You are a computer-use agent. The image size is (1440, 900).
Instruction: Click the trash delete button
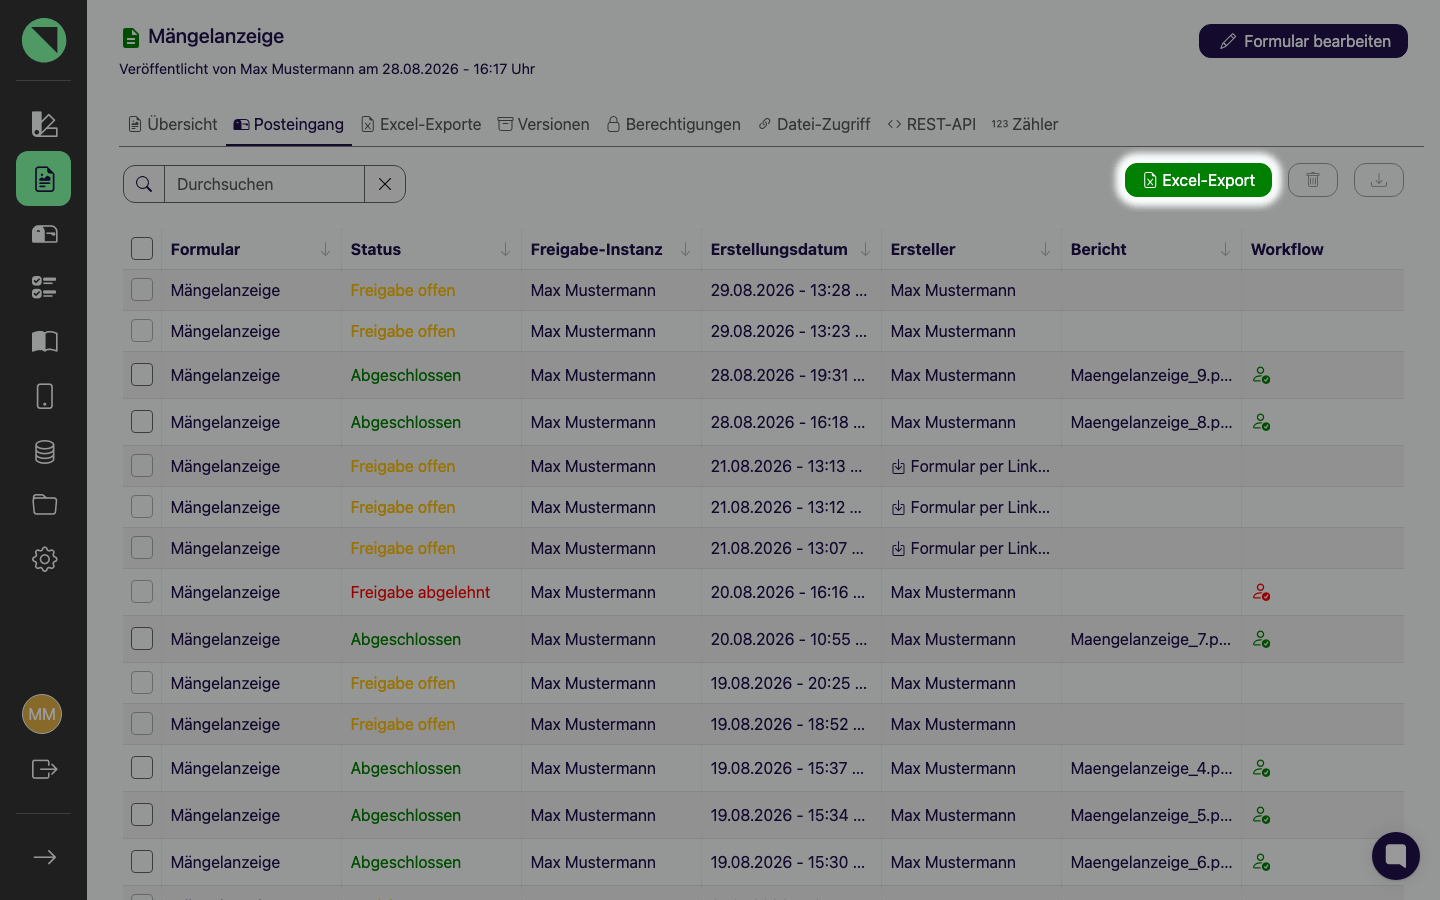click(1313, 180)
